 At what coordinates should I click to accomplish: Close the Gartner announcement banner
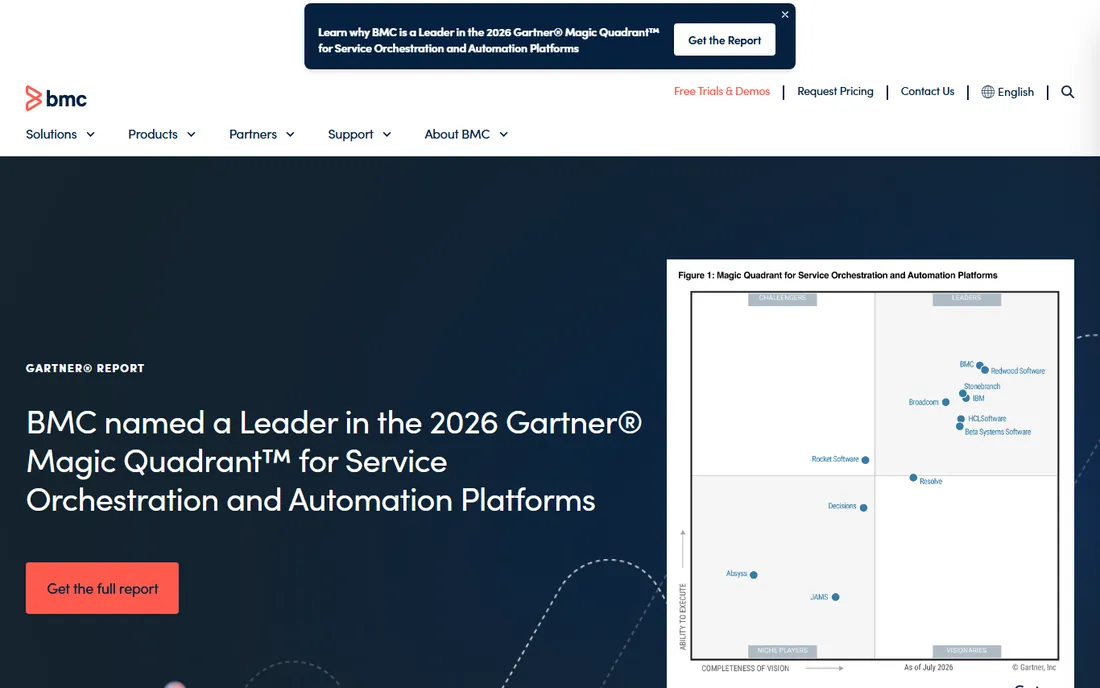point(784,15)
